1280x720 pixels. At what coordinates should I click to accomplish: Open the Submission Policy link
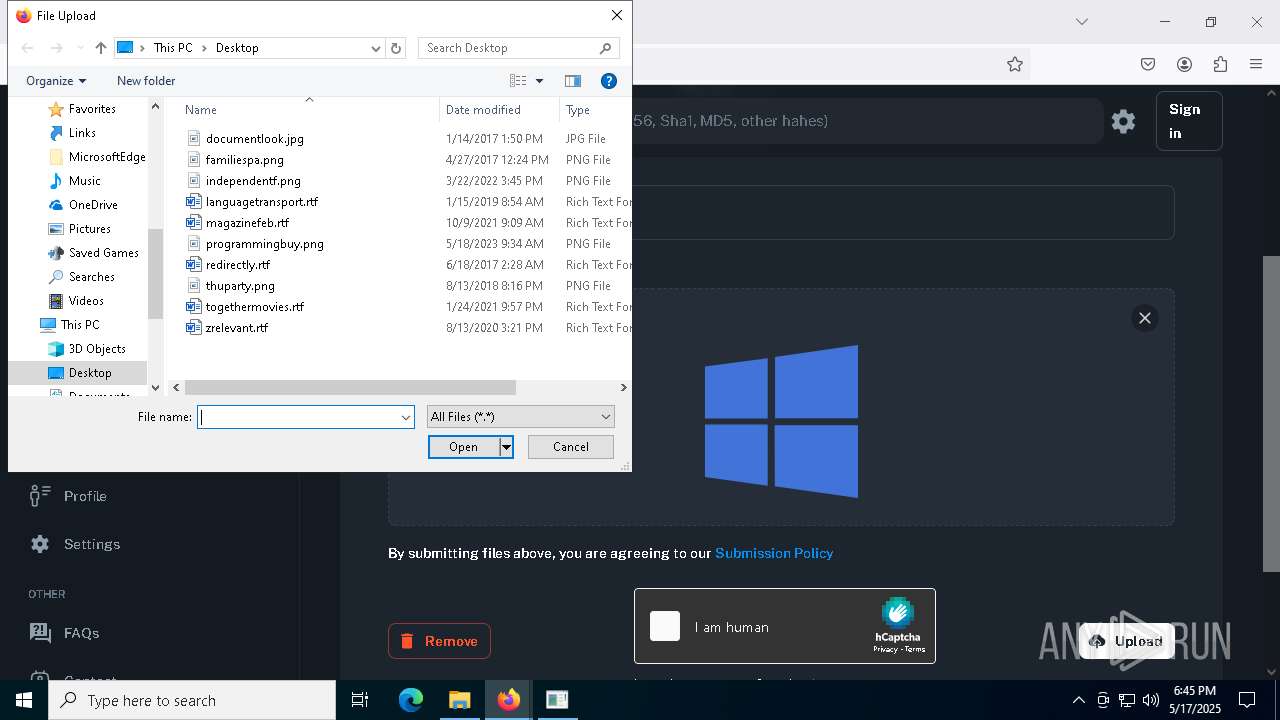pos(774,553)
